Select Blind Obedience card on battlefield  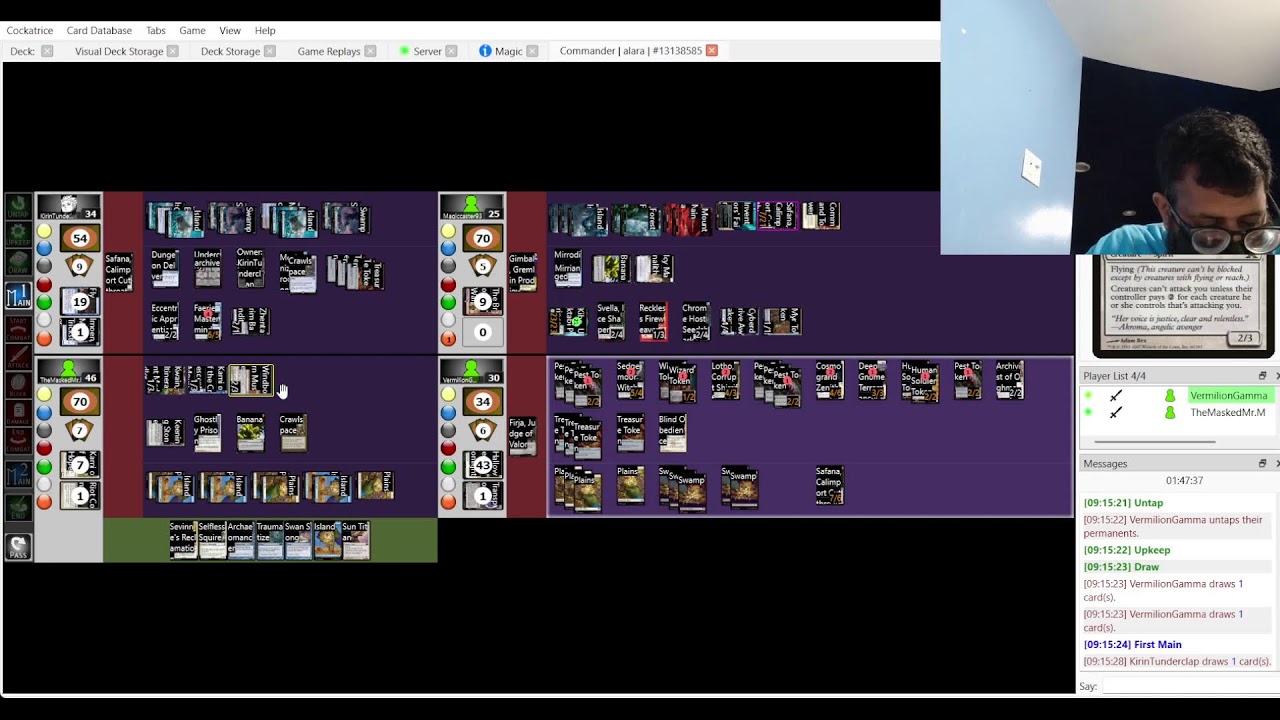[x=673, y=432]
